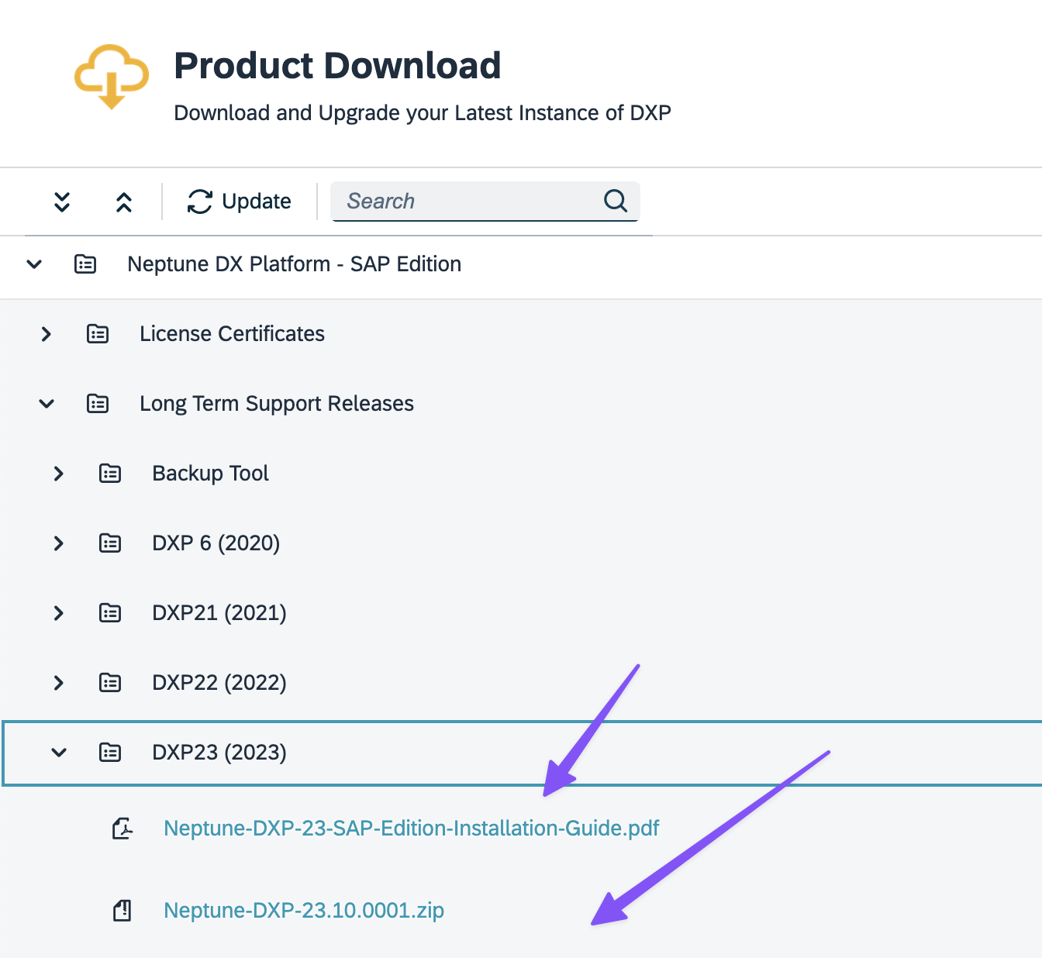
Task: Click the magnifier icon in the search bar
Action: (616, 201)
